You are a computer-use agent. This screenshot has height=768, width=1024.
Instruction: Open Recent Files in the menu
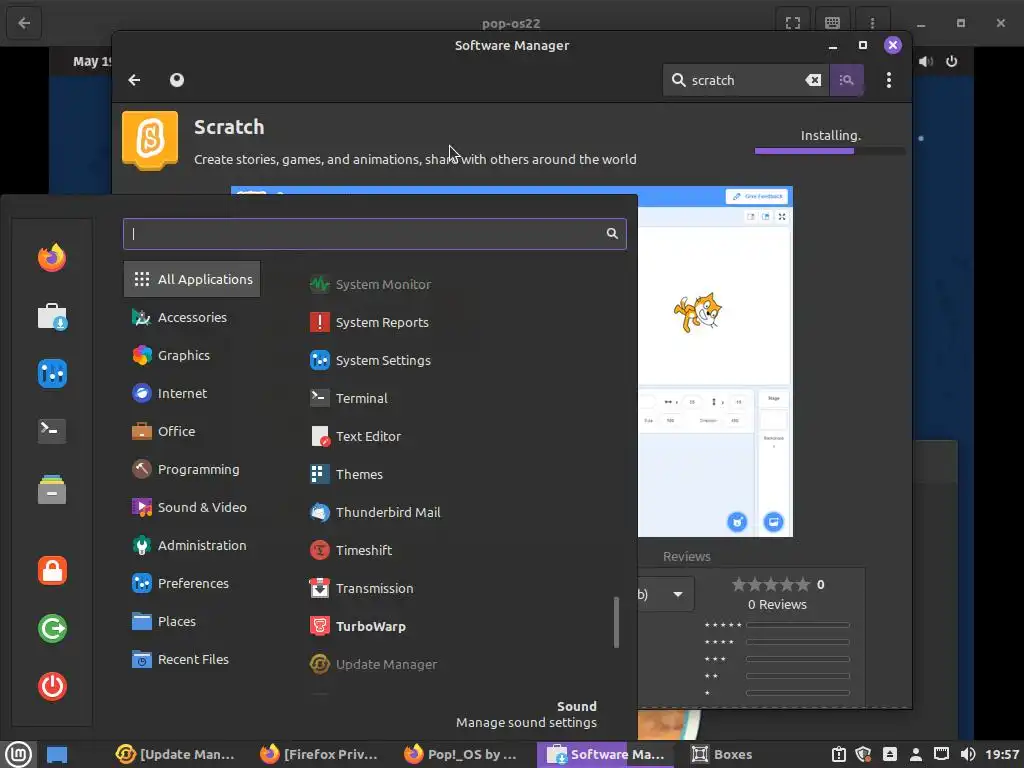click(192, 659)
